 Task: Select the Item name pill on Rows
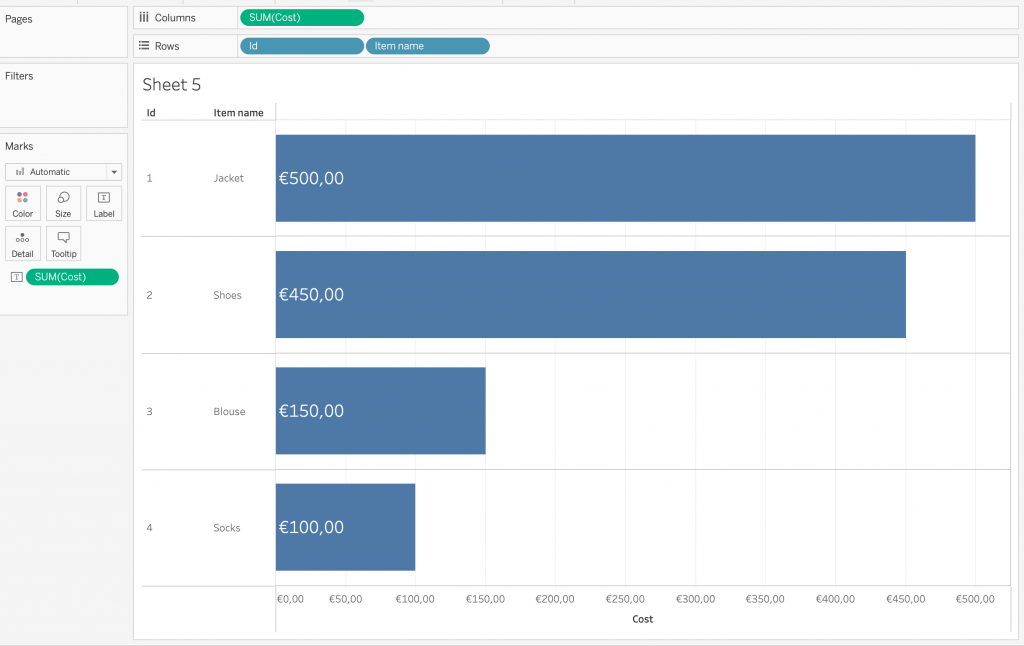[x=427, y=46]
